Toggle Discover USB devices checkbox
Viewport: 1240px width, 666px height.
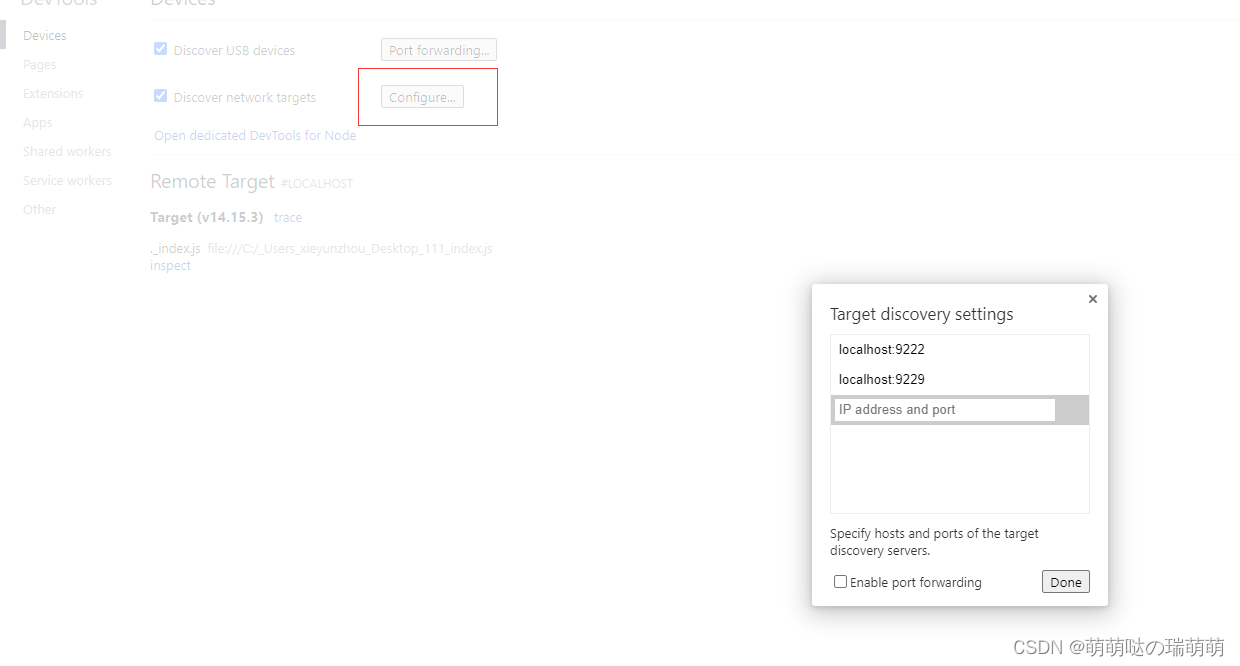pyautogui.click(x=160, y=49)
